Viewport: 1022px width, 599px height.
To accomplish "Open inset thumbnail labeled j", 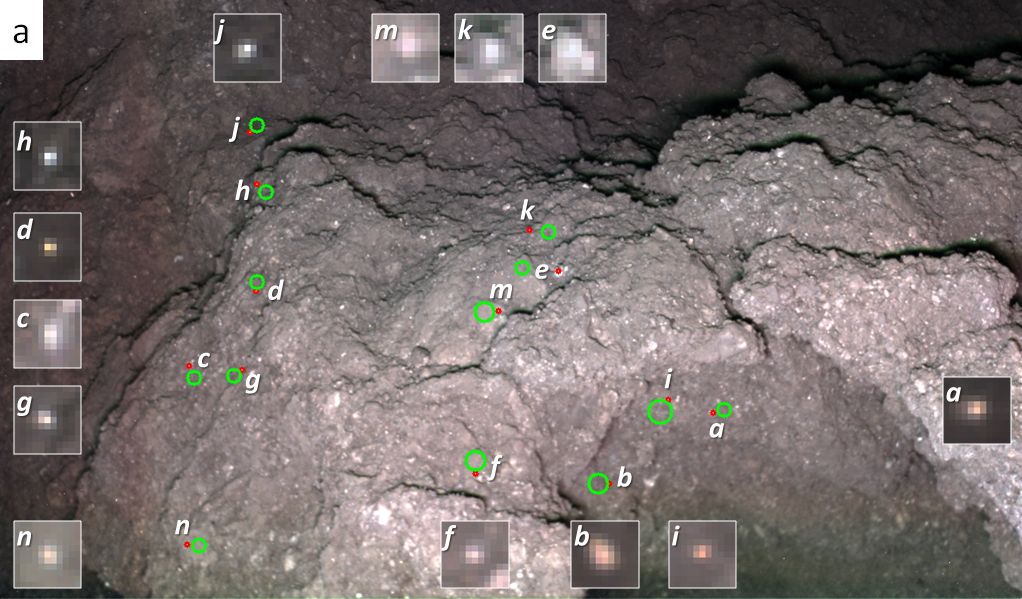I will (x=247, y=48).
